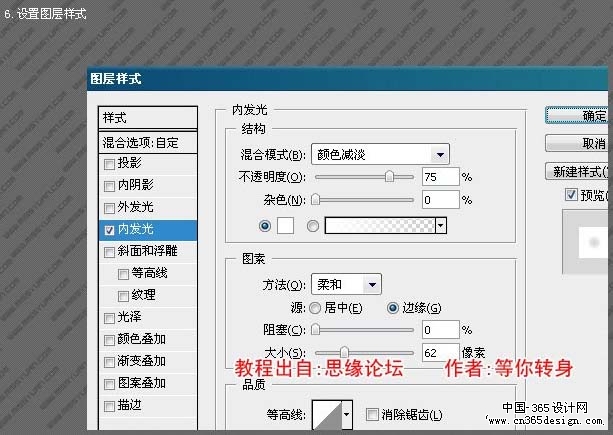Select the 描边 entry label

coord(129,405)
